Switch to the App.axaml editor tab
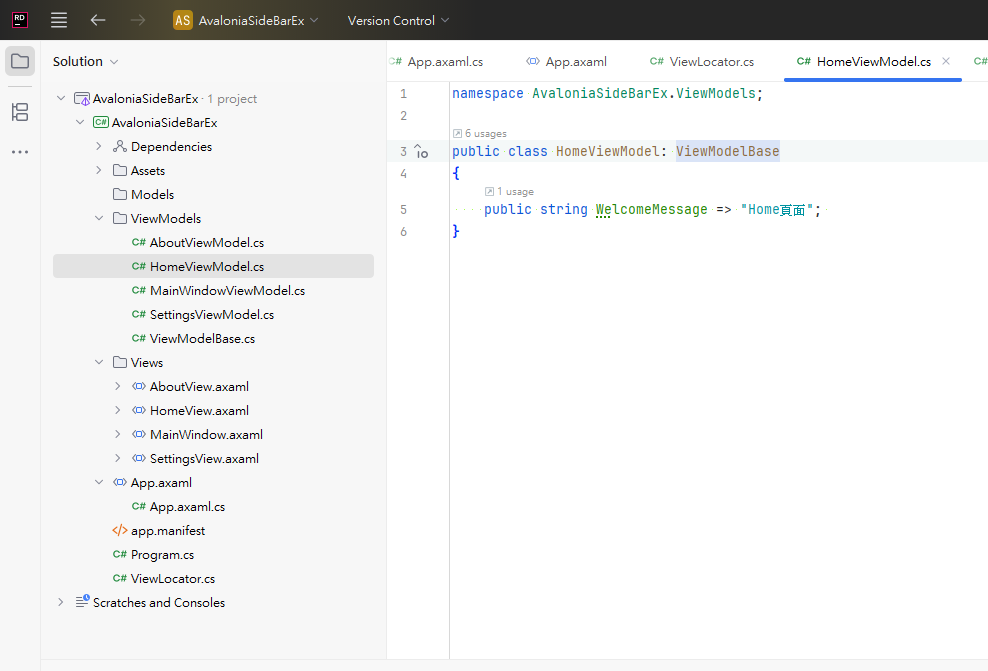The height and width of the screenshot is (671, 988). pyautogui.click(x=567, y=62)
